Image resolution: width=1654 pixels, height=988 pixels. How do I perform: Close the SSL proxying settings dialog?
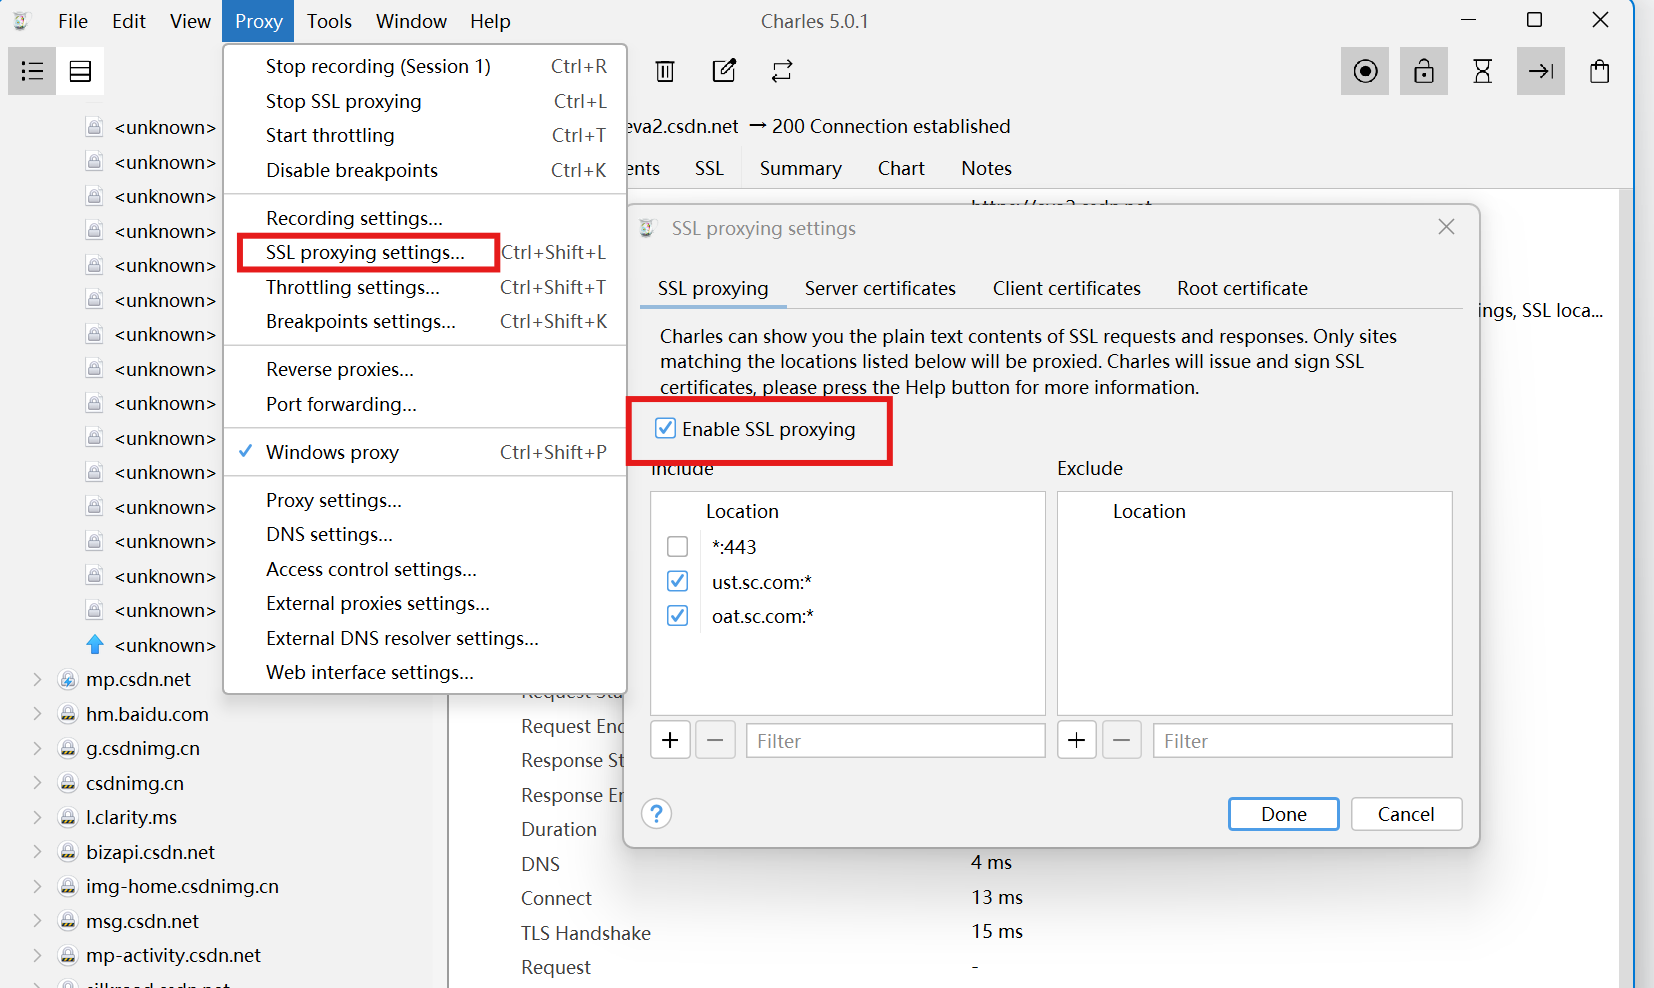pyautogui.click(x=1446, y=227)
